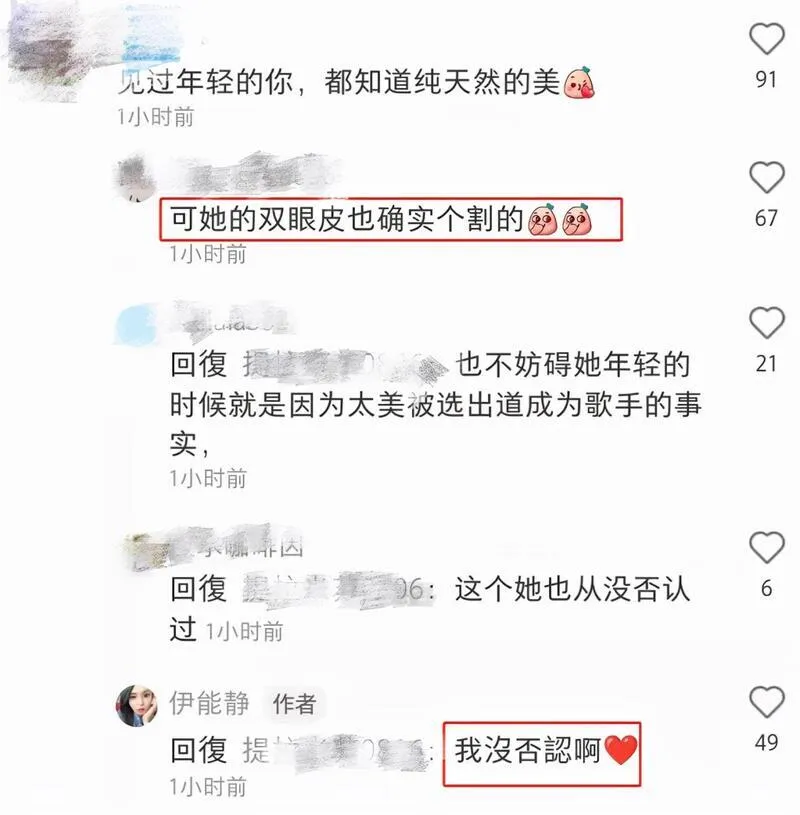Tap the heart beside the 21-like reply

click(x=767, y=323)
